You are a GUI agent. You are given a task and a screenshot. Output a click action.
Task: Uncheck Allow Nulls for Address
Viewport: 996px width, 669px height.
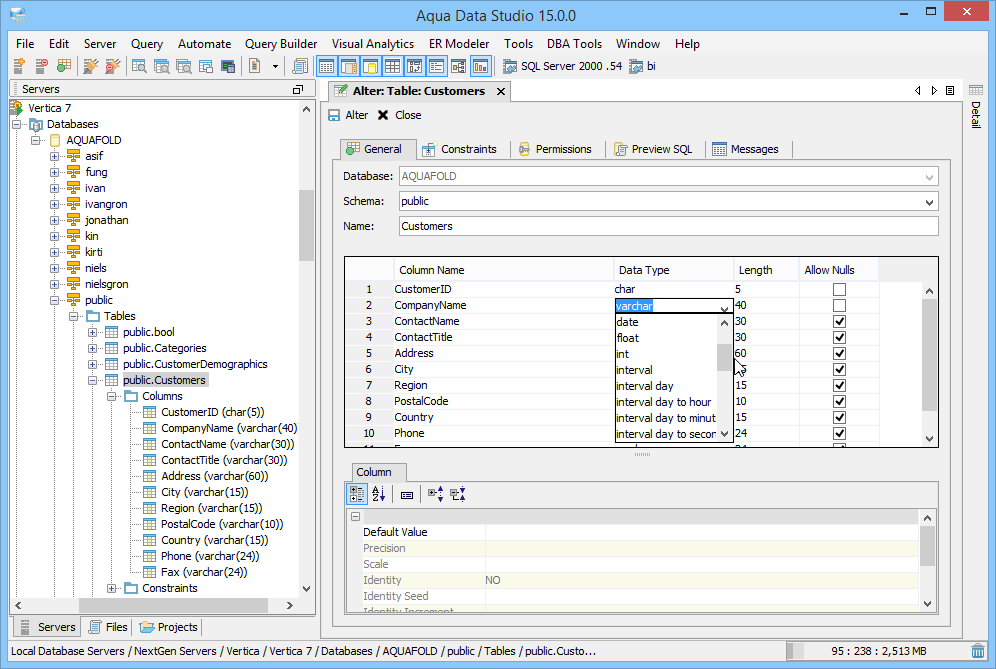click(x=839, y=353)
